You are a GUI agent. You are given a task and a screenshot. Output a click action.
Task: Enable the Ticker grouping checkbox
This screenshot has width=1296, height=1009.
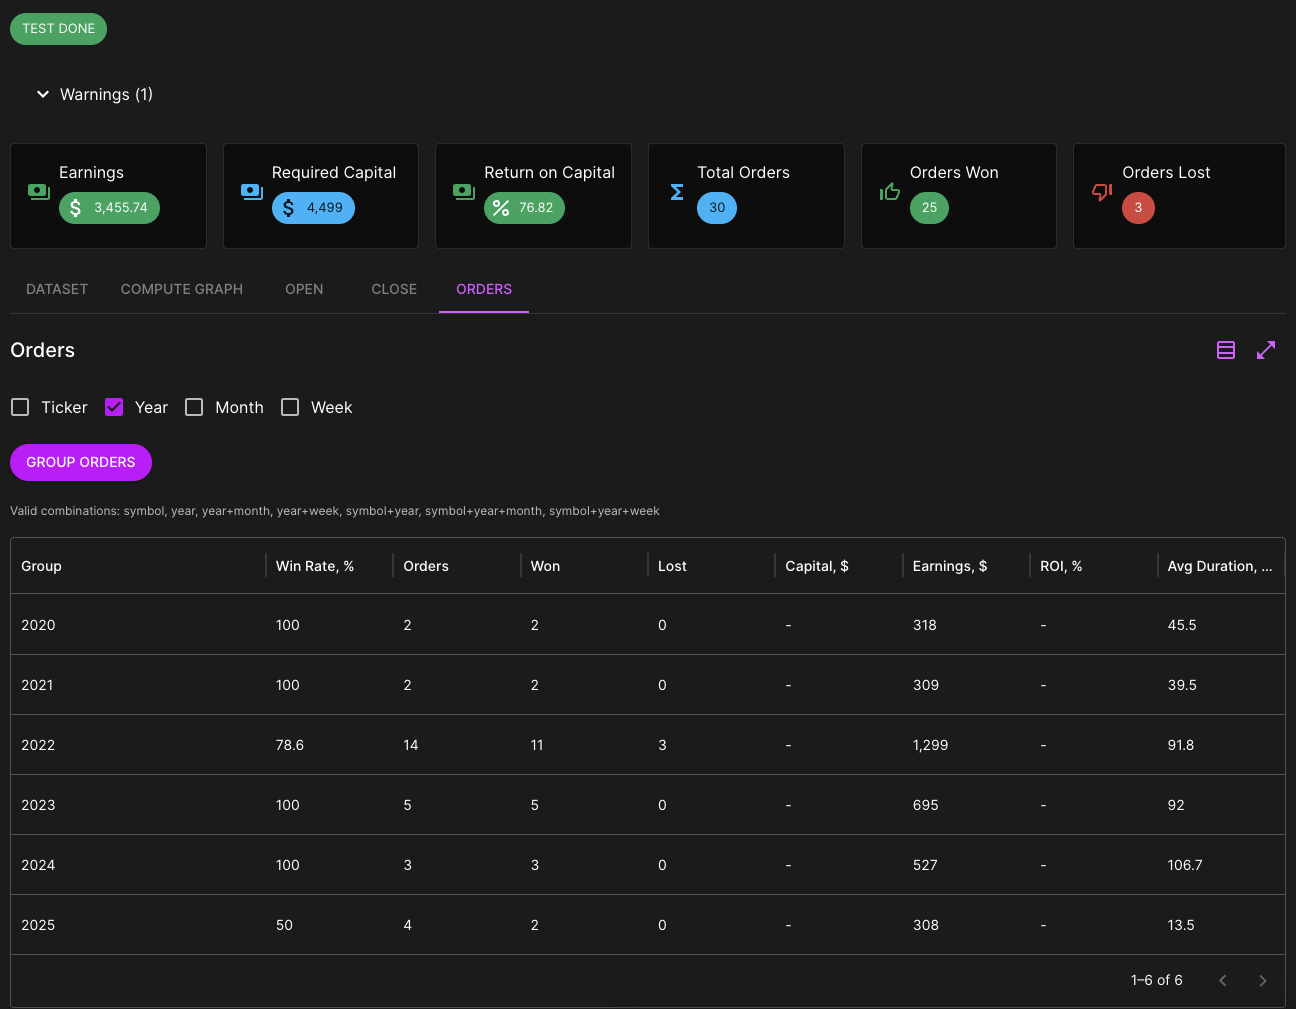tap(20, 407)
